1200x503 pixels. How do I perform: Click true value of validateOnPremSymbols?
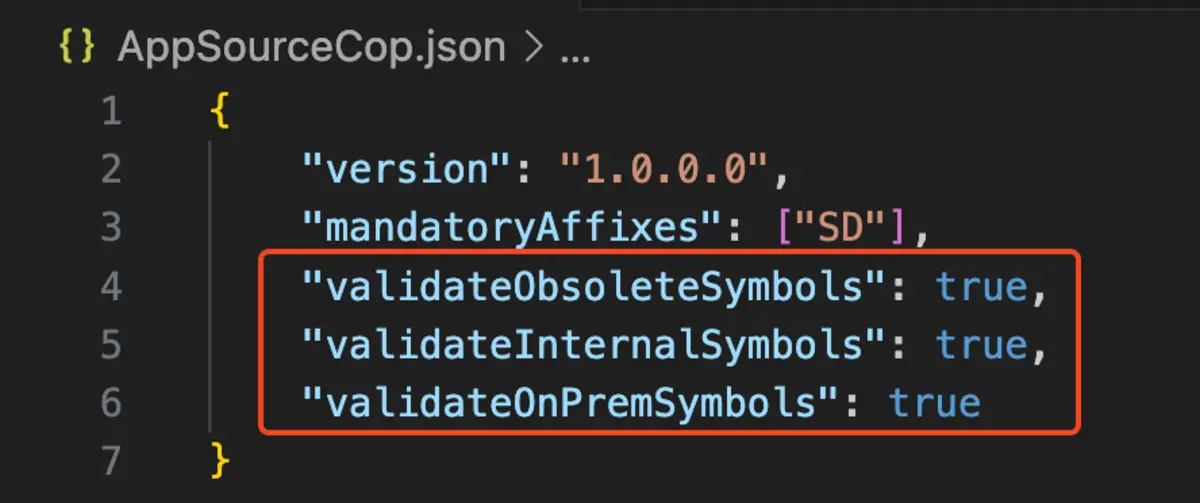click(x=935, y=403)
